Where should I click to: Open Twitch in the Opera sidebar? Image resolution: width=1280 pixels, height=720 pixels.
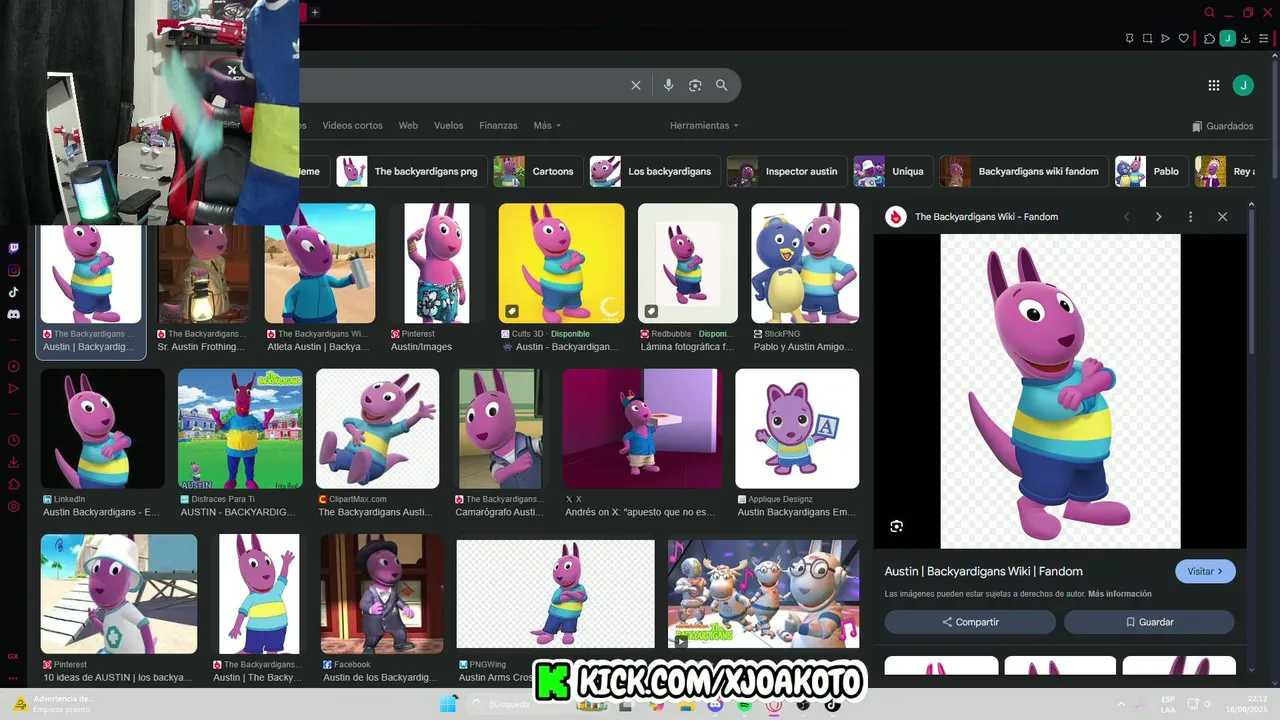(13, 248)
